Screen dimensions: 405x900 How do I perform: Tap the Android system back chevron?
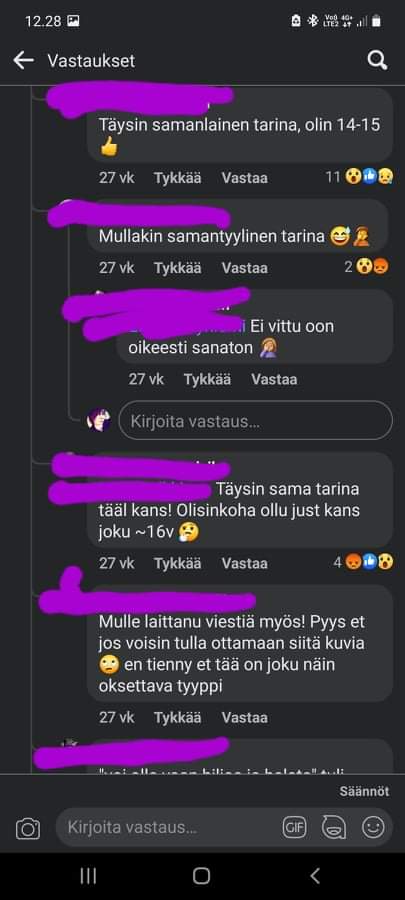(x=314, y=875)
